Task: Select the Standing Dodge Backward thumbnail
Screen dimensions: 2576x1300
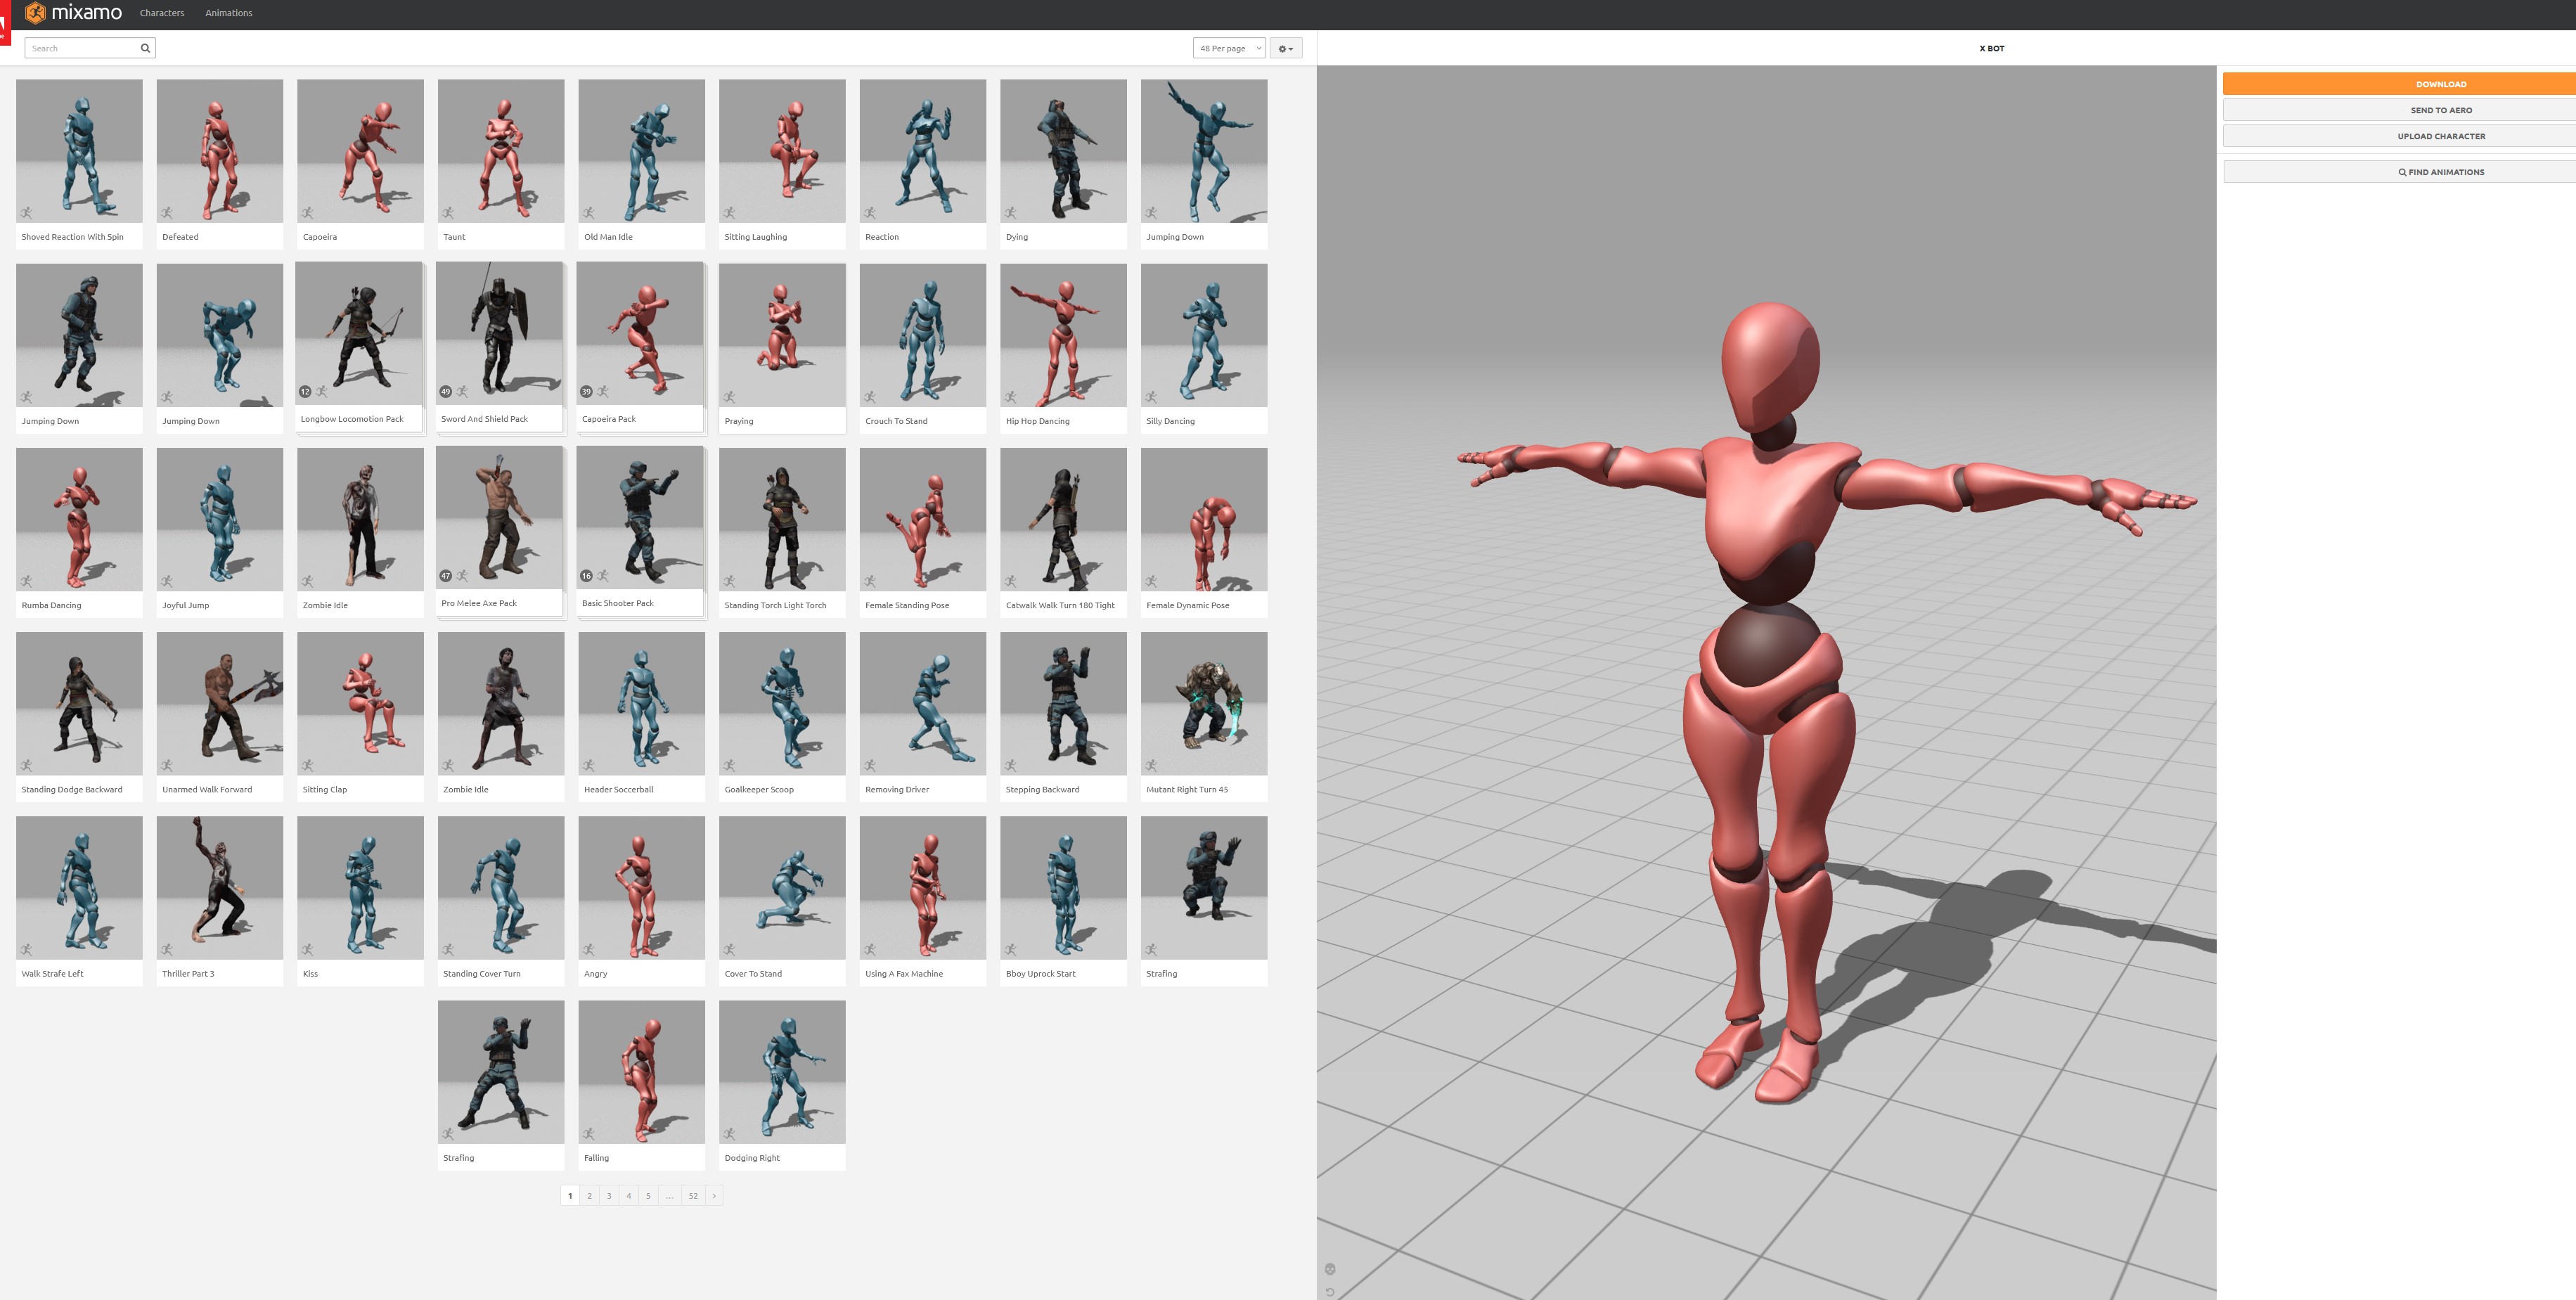Action: click(x=79, y=703)
